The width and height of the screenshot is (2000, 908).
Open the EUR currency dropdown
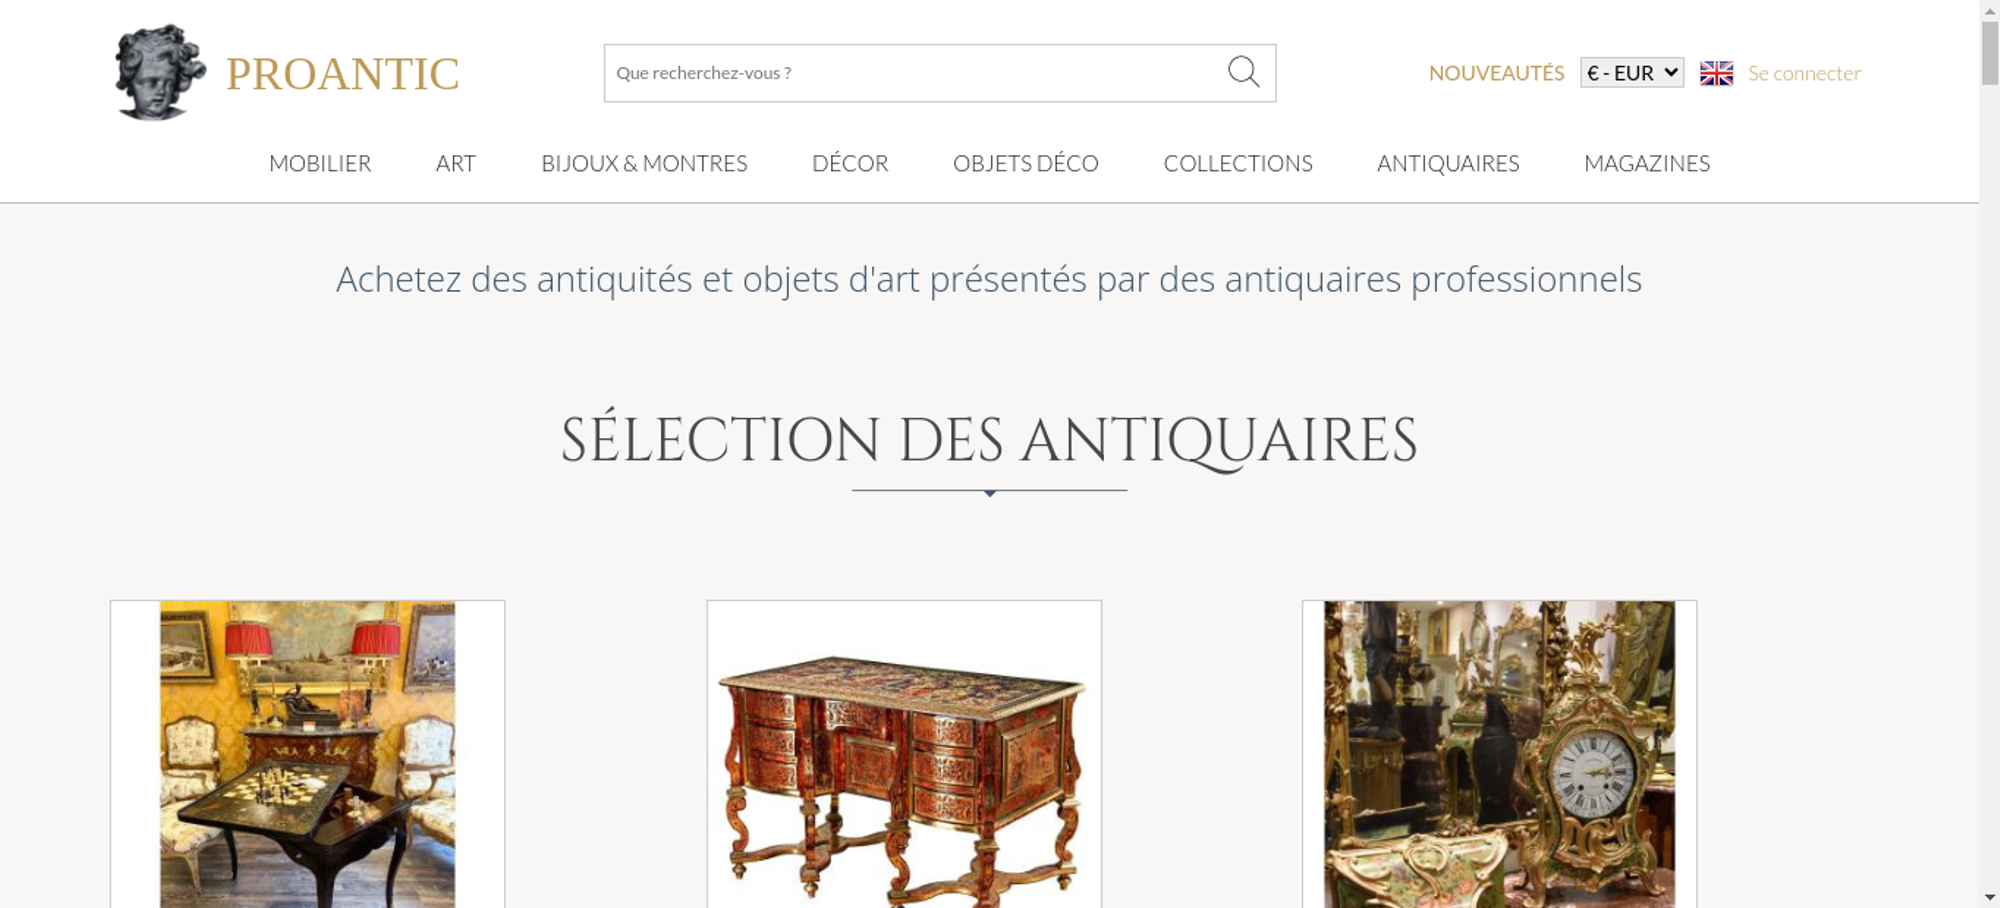[x=1632, y=73]
